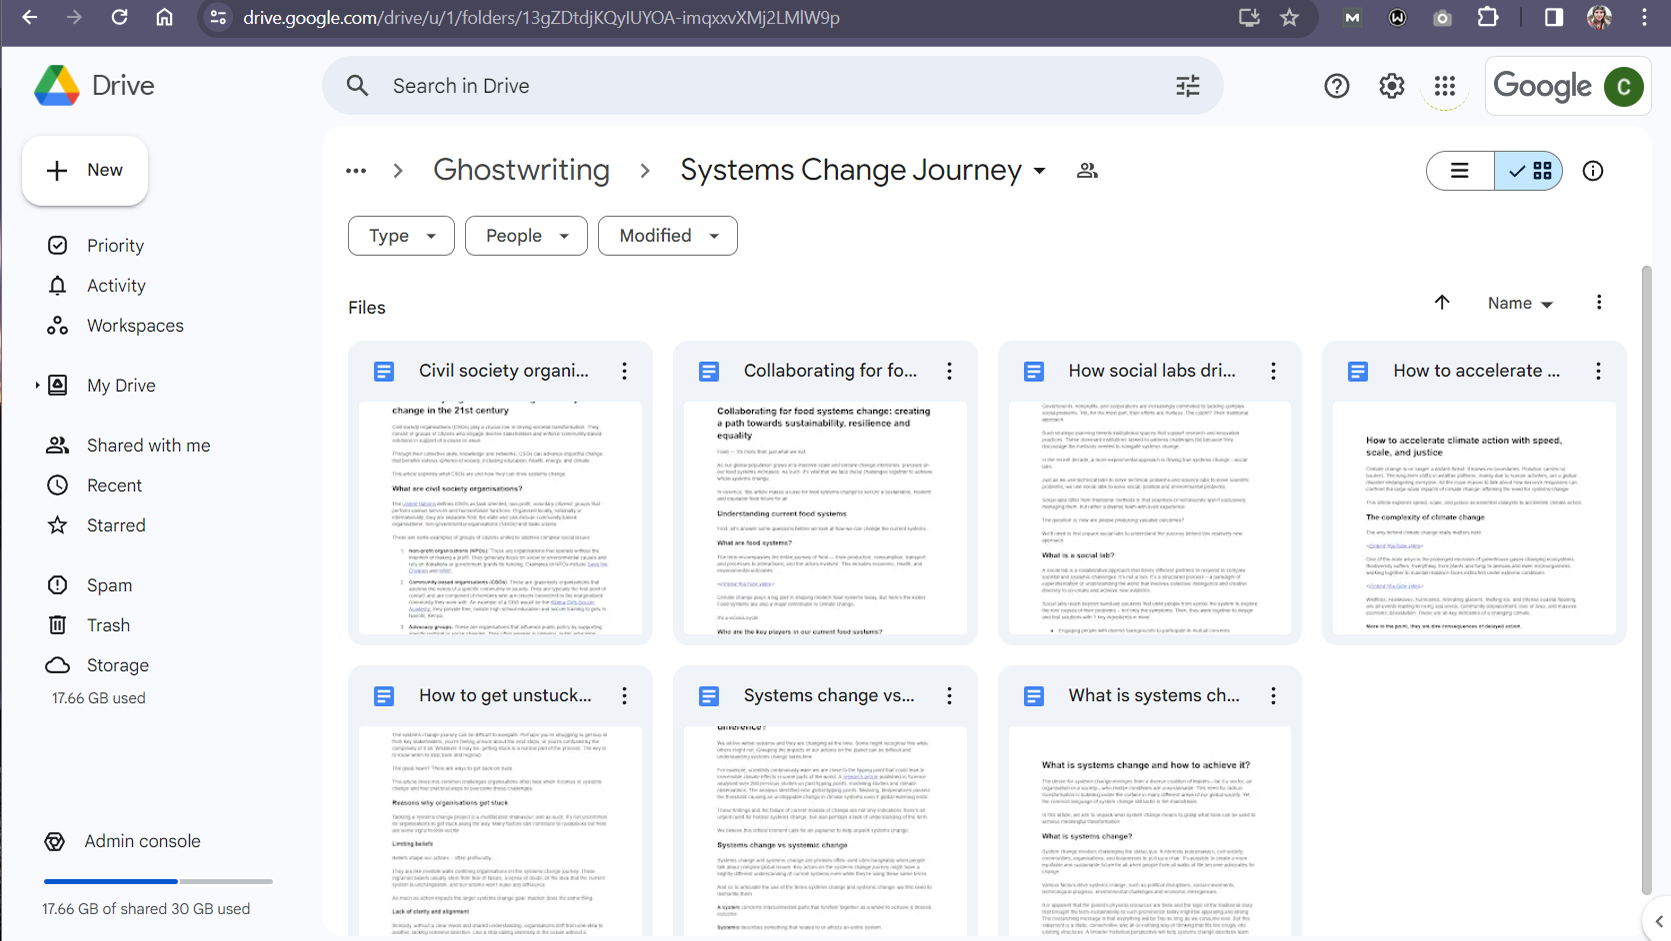Open more sort options menu
This screenshot has height=941, width=1671.
click(x=1599, y=303)
